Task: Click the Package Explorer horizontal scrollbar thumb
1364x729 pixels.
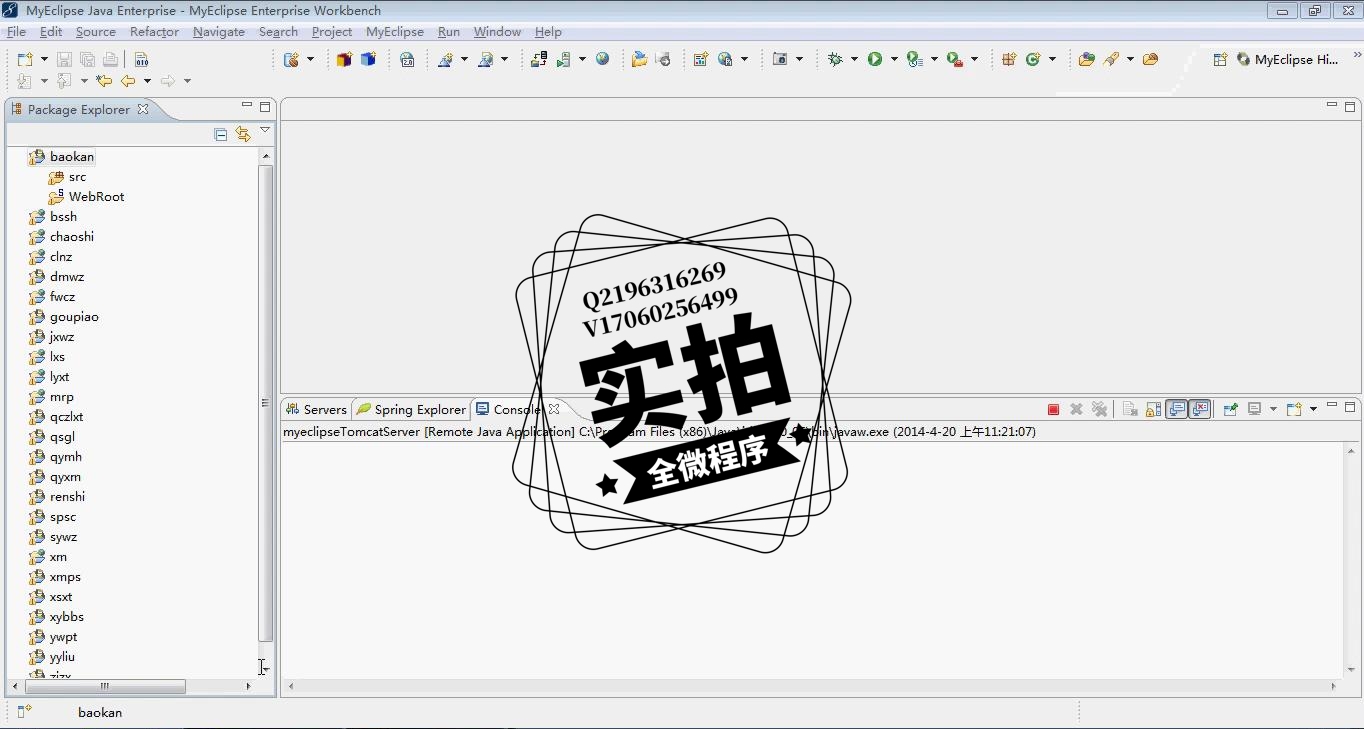Action: [x=105, y=686]
